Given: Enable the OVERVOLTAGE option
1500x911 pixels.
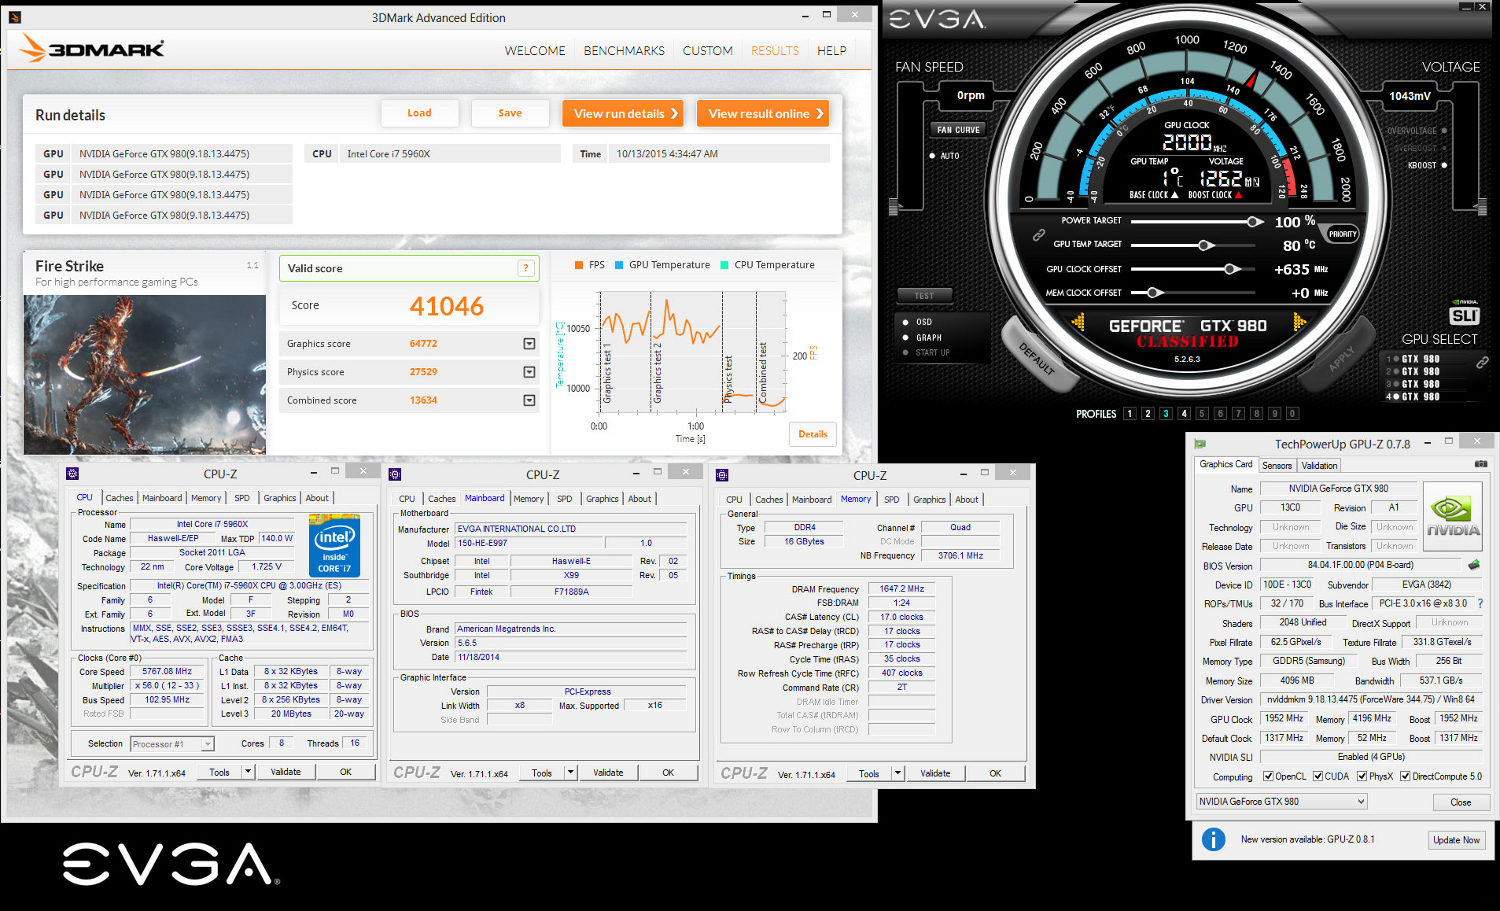Looking at the screenshot, I should 1444,130.
